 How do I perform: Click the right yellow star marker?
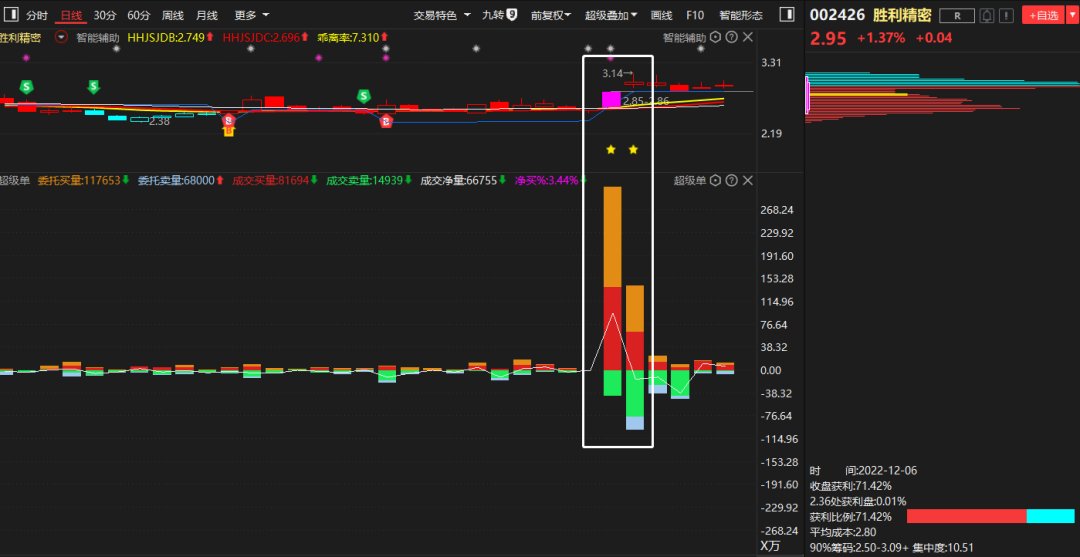634,149
